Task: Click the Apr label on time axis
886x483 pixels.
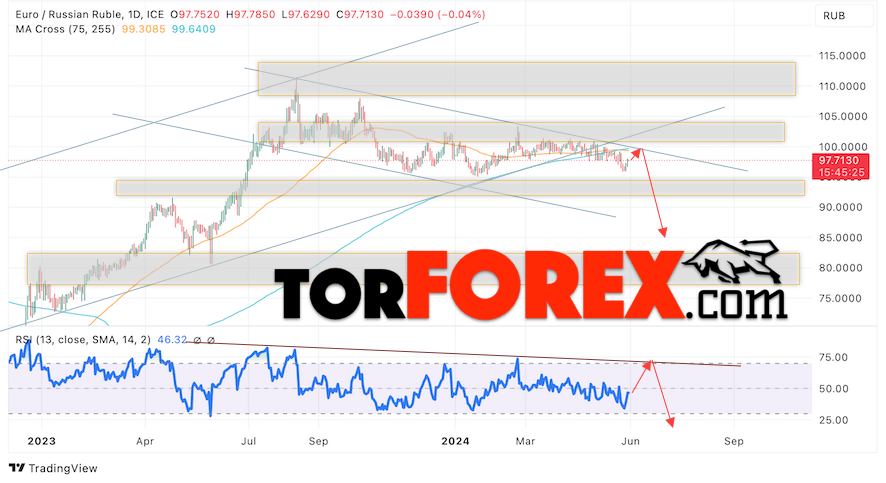Action: [145, 441]
